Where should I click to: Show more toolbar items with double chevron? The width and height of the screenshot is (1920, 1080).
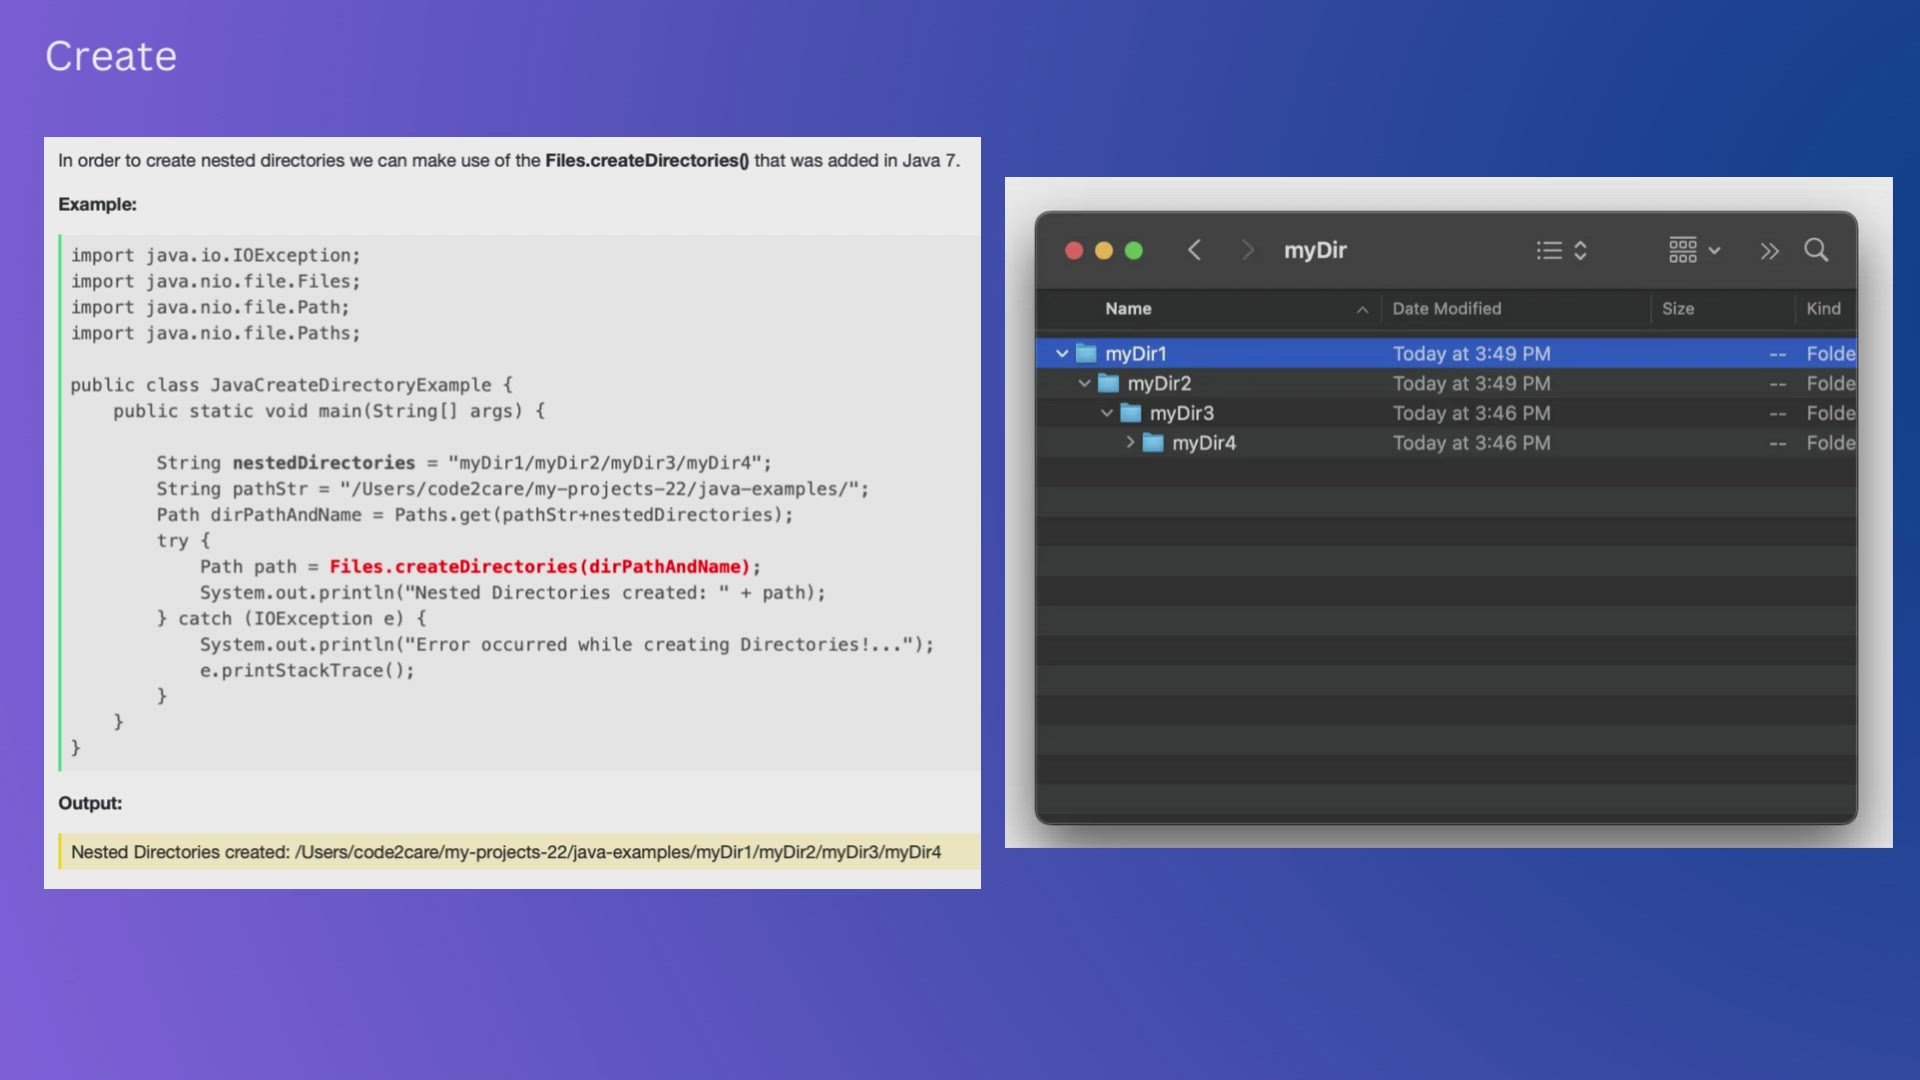tap(1769, 251)
